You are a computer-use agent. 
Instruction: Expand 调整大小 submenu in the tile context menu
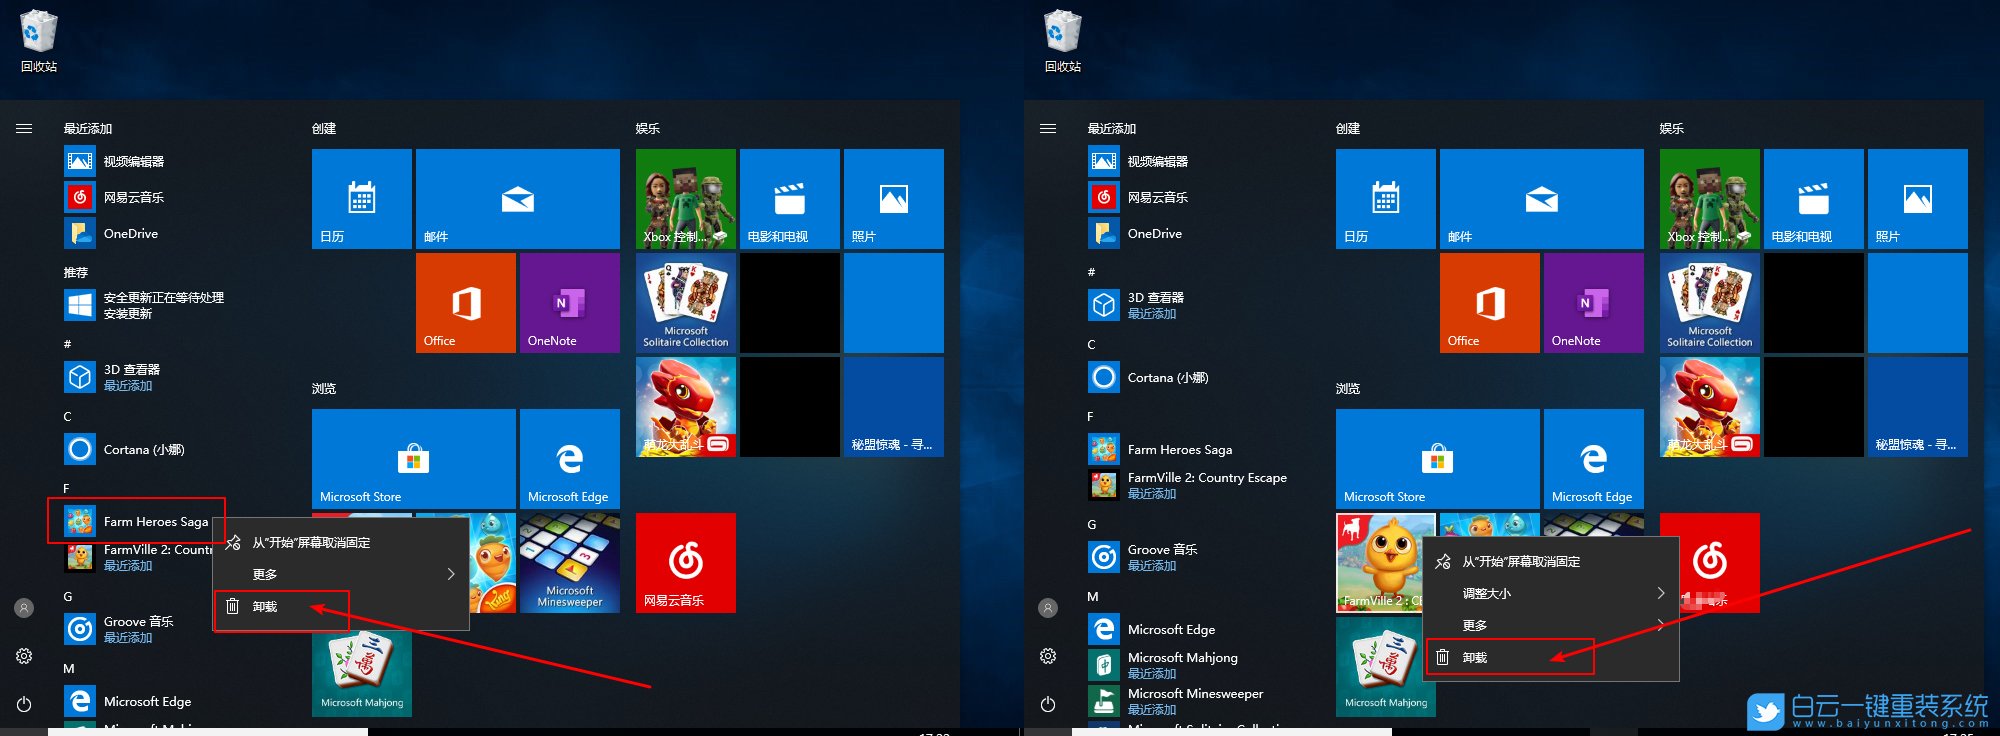pyautogui.click(x=1552, y=593)
